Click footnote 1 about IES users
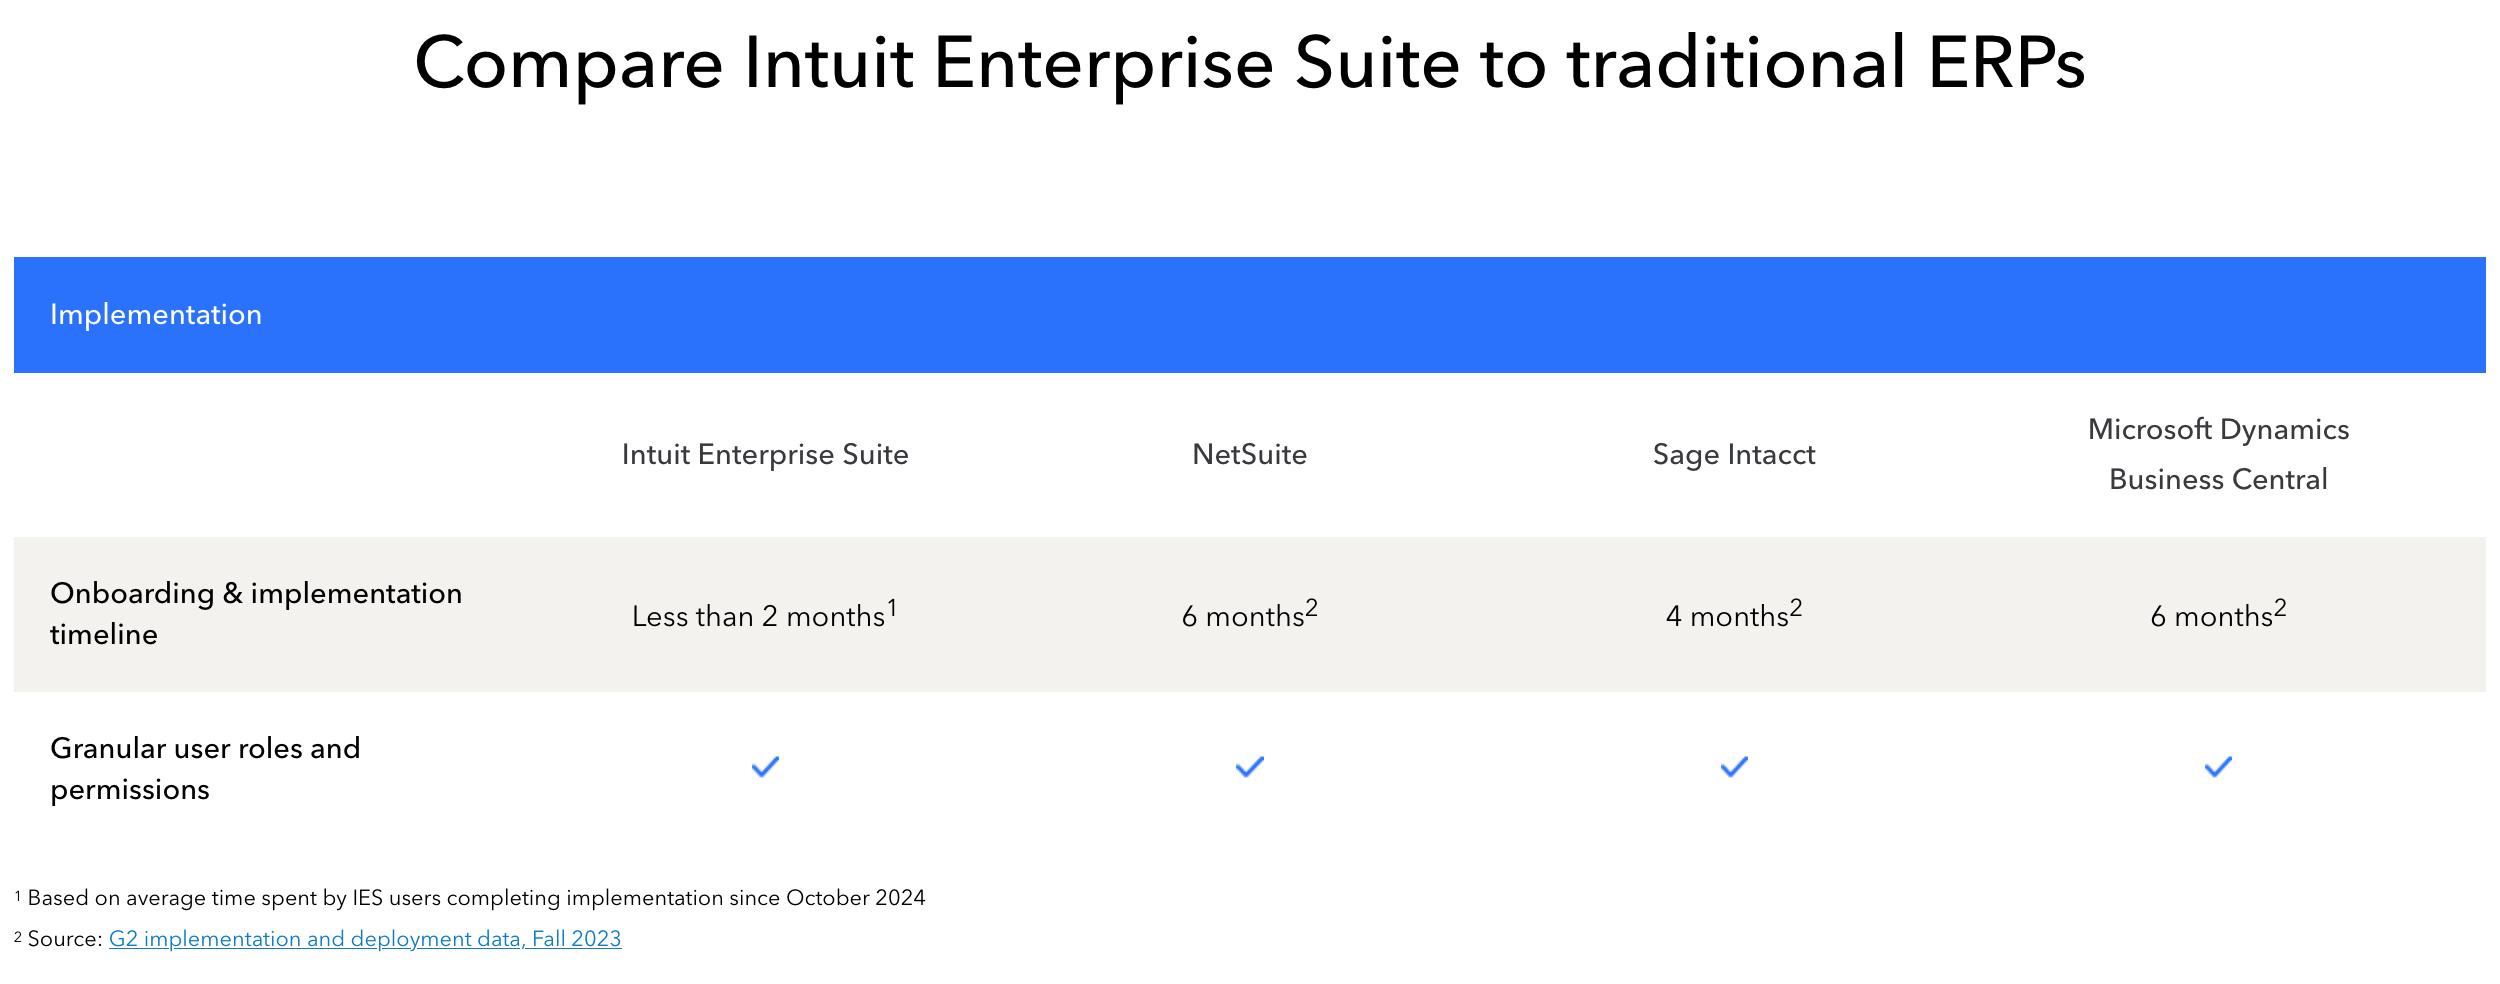The image size is (2500, 984). [x=470, y=898]
